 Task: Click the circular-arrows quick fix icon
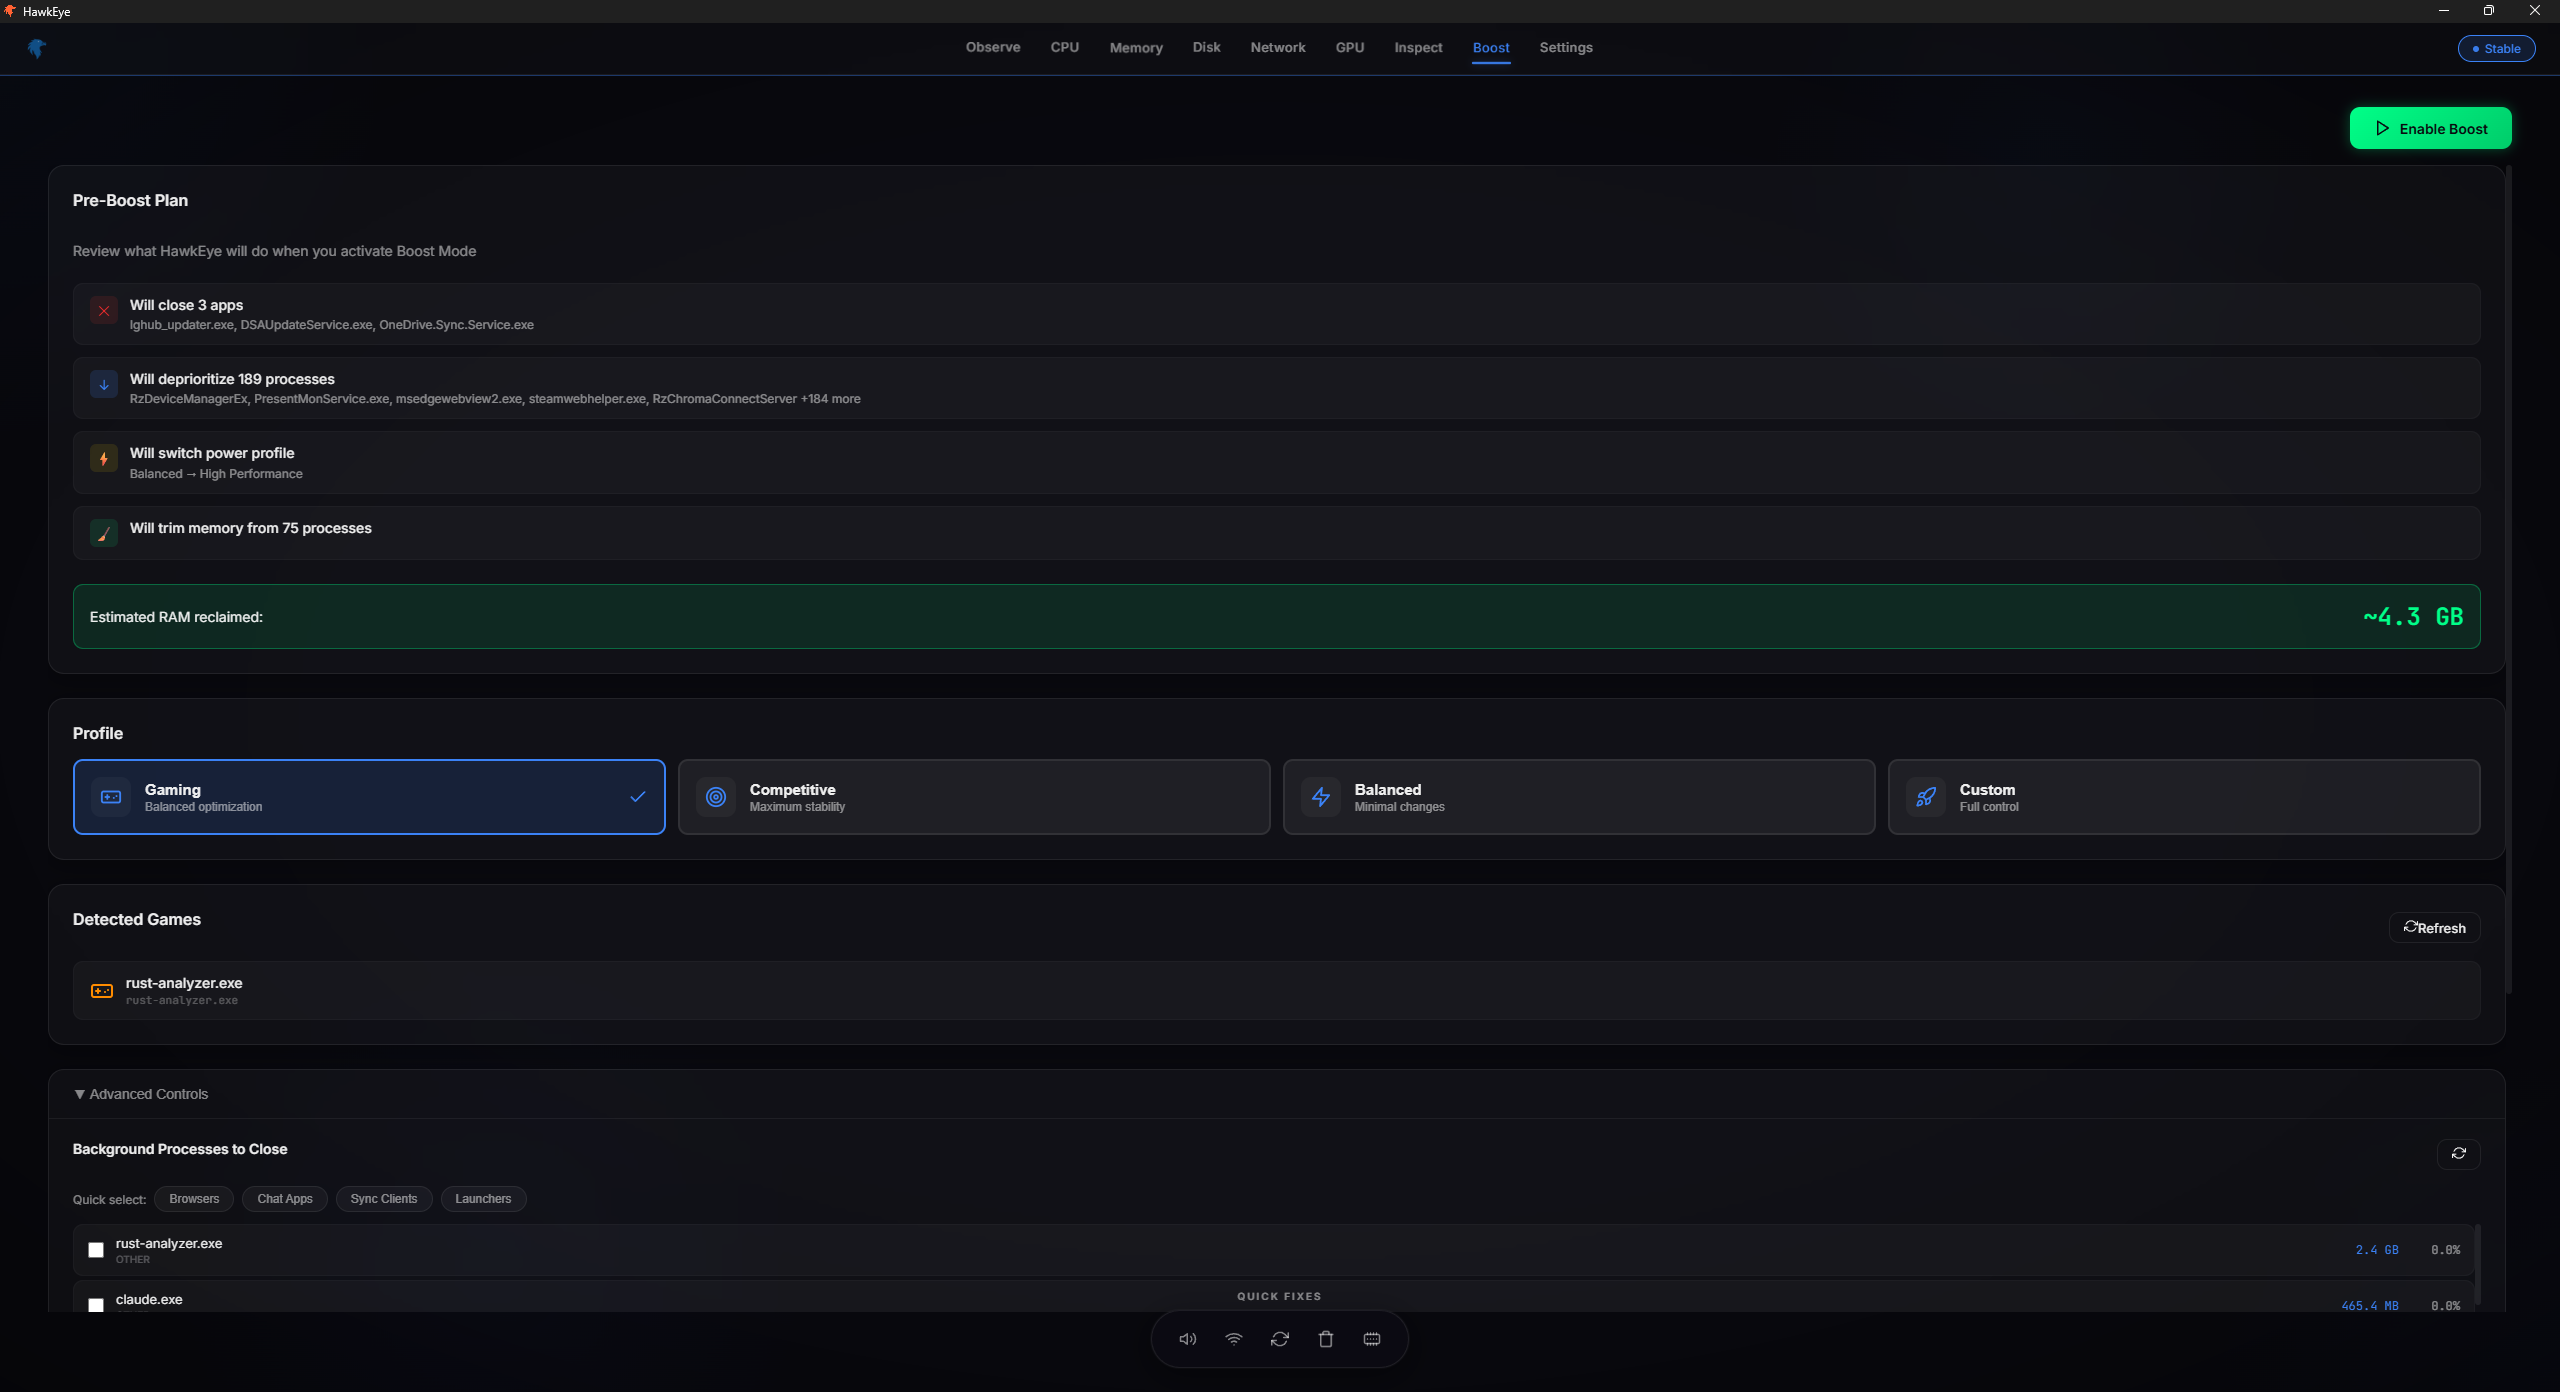click(1279, 1339)
